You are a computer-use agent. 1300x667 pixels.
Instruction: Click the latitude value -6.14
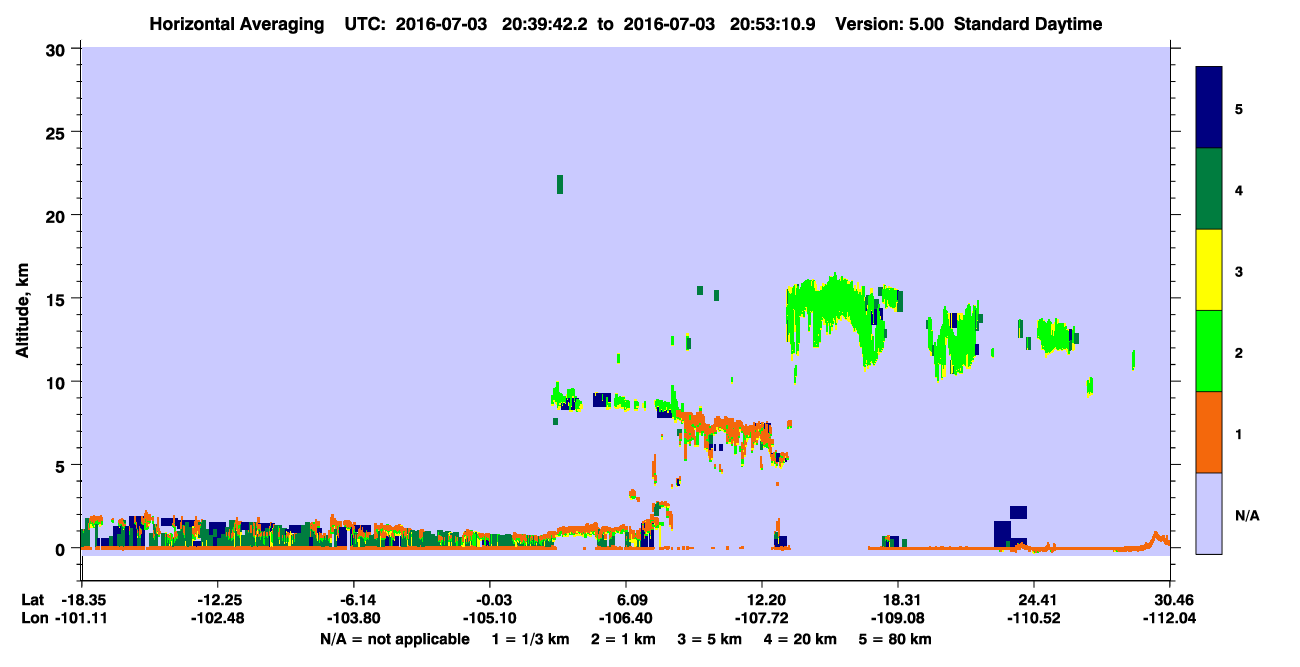tap(353, 600)
